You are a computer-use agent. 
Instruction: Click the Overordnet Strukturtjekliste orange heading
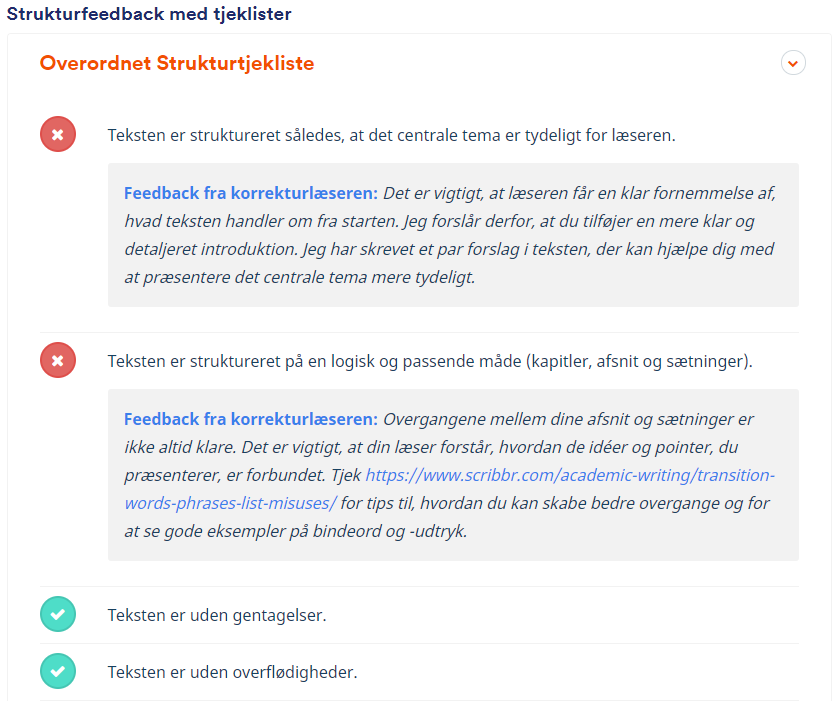(177, 63)
